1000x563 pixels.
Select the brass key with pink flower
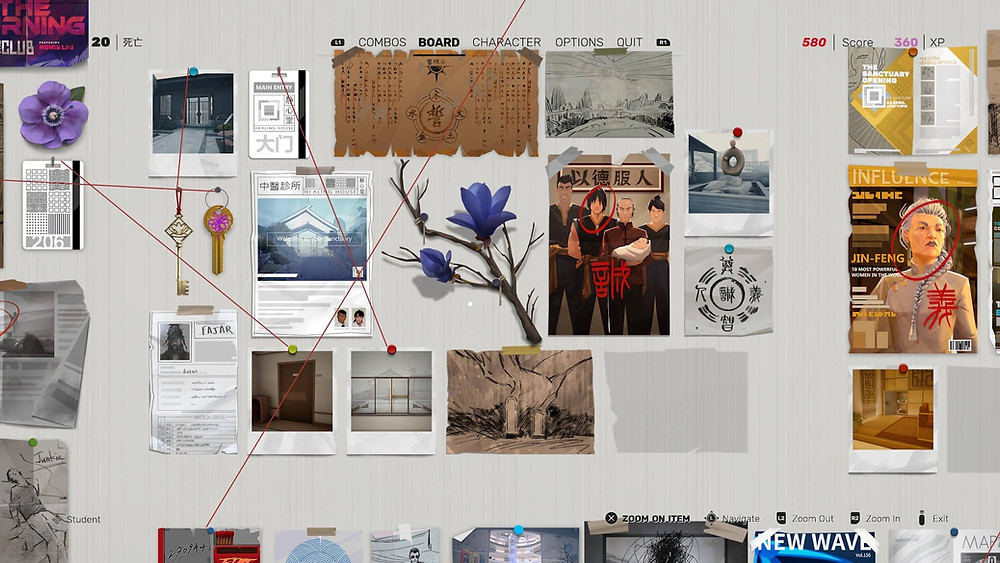click(x=217, y=233)
